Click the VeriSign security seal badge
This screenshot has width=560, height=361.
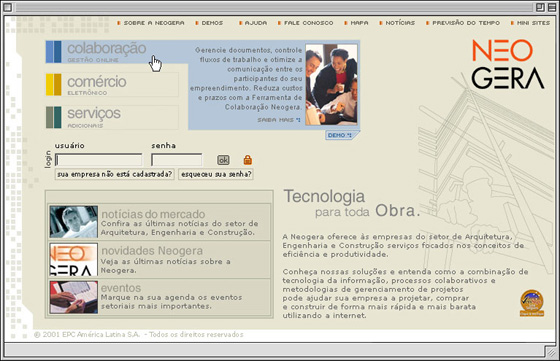[532, 303]
